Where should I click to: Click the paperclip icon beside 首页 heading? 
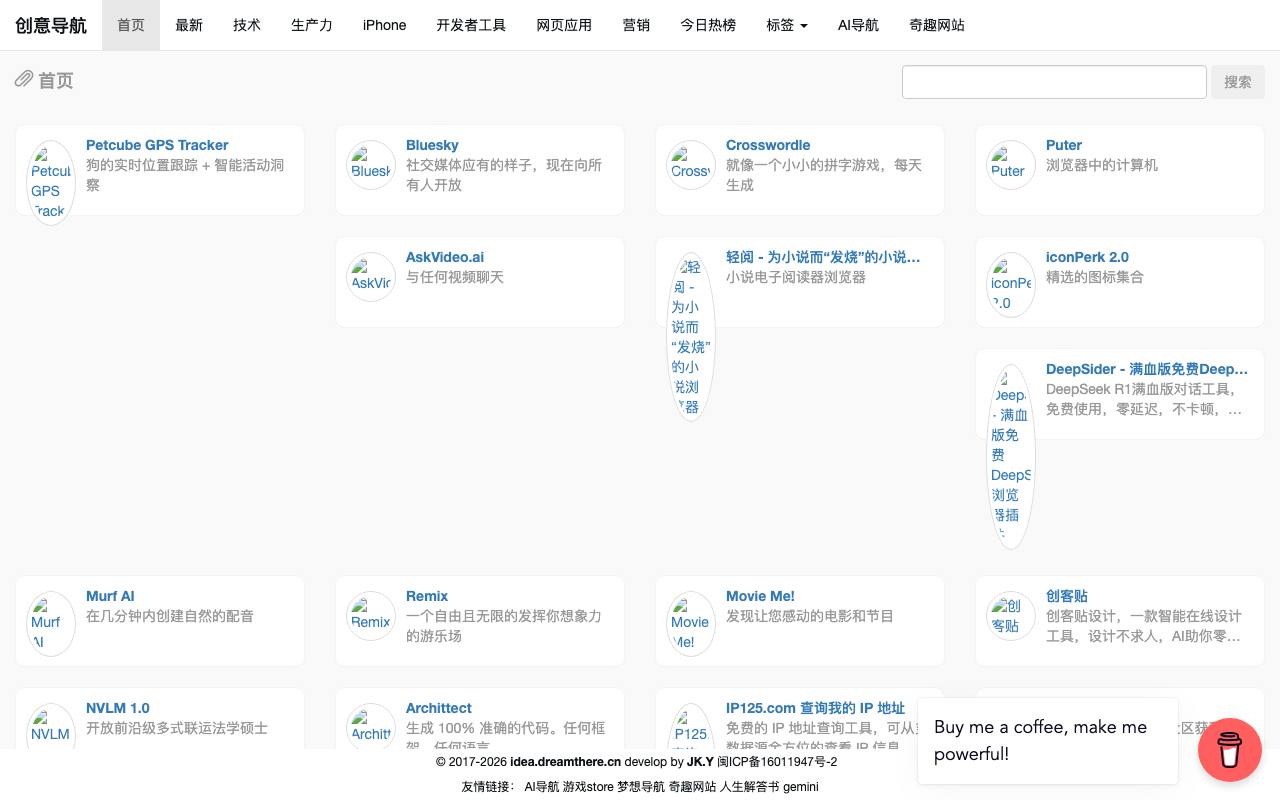click(x=24, y=79)
